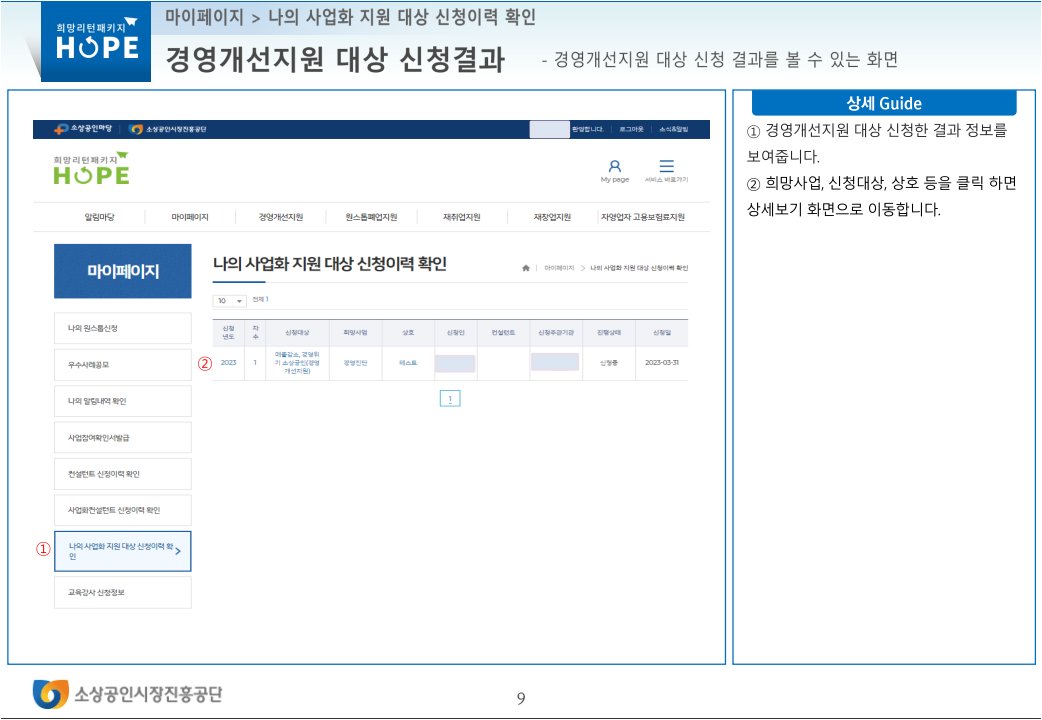Click 교육강사 신청정보 in the sidebar
This screenshot has height=720, width=1042.
122,592
